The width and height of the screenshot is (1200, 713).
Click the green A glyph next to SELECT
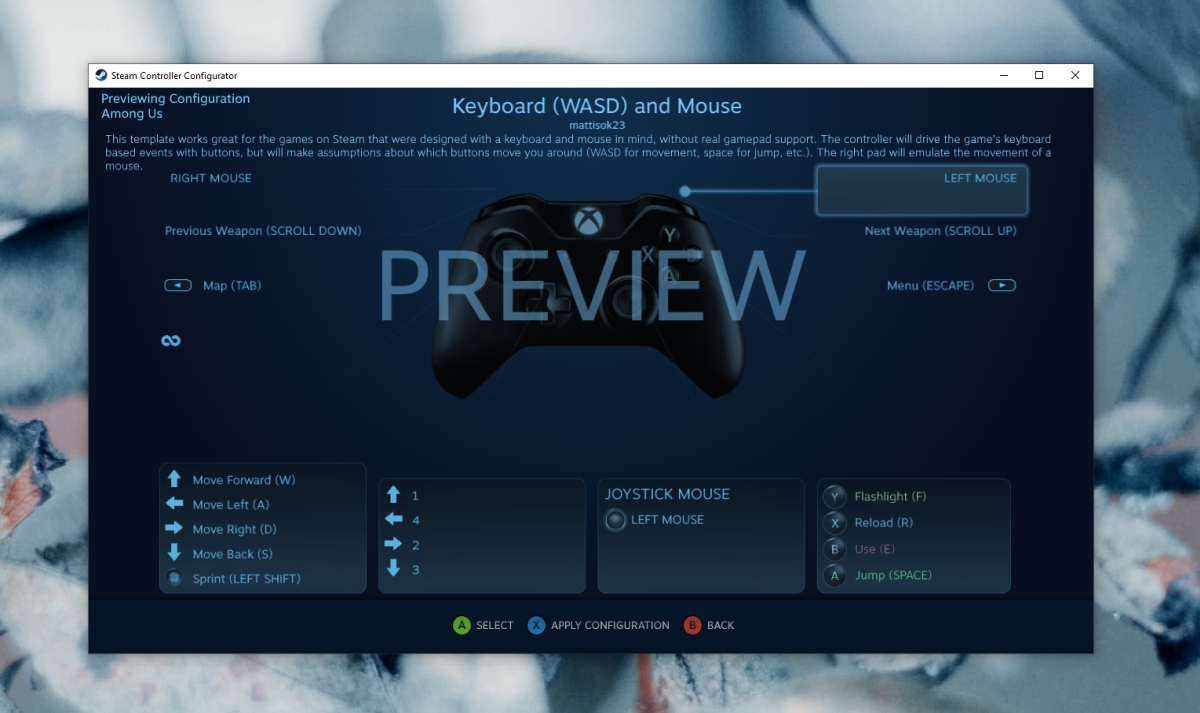[461, 625]
